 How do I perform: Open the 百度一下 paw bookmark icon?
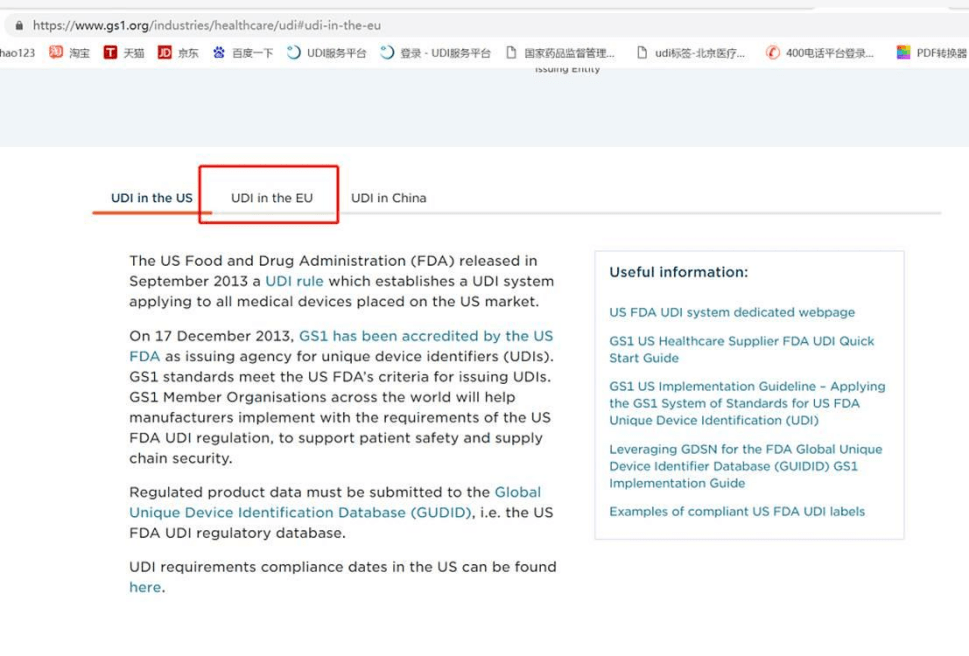pos(219,53)
